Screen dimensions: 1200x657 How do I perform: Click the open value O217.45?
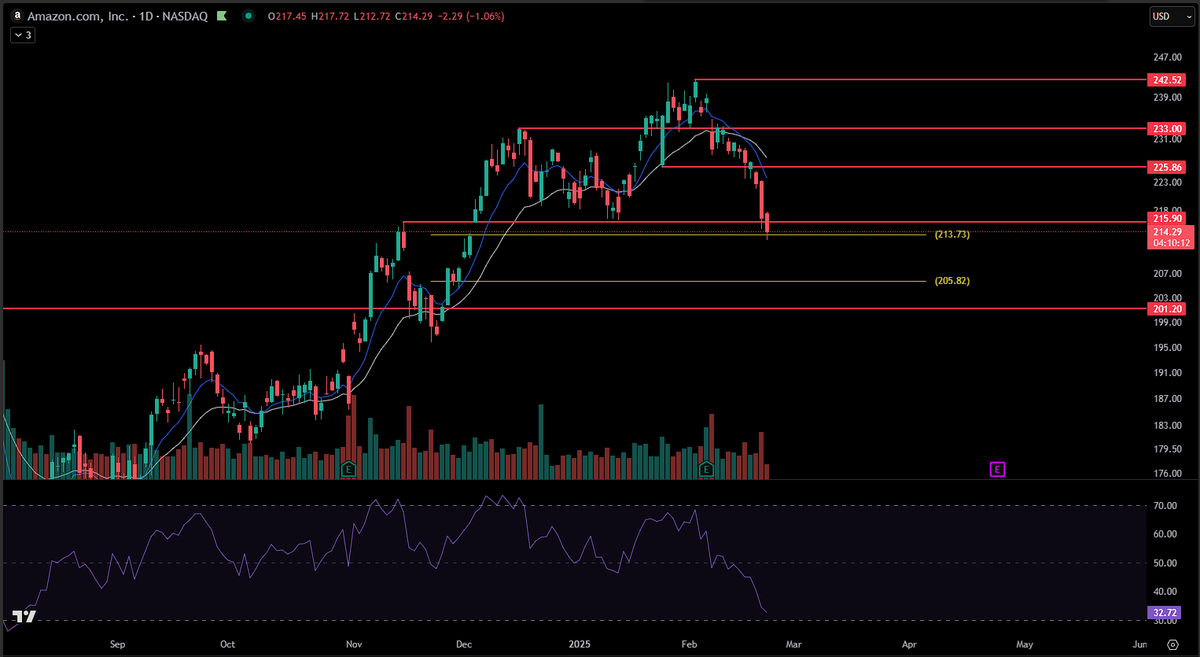(x=287, y=16)
